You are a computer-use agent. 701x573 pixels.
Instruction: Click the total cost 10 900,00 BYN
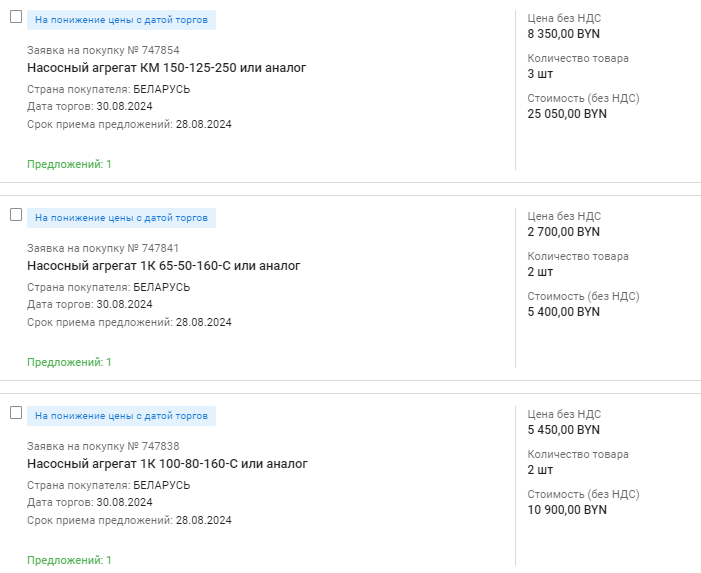(566, 510)
